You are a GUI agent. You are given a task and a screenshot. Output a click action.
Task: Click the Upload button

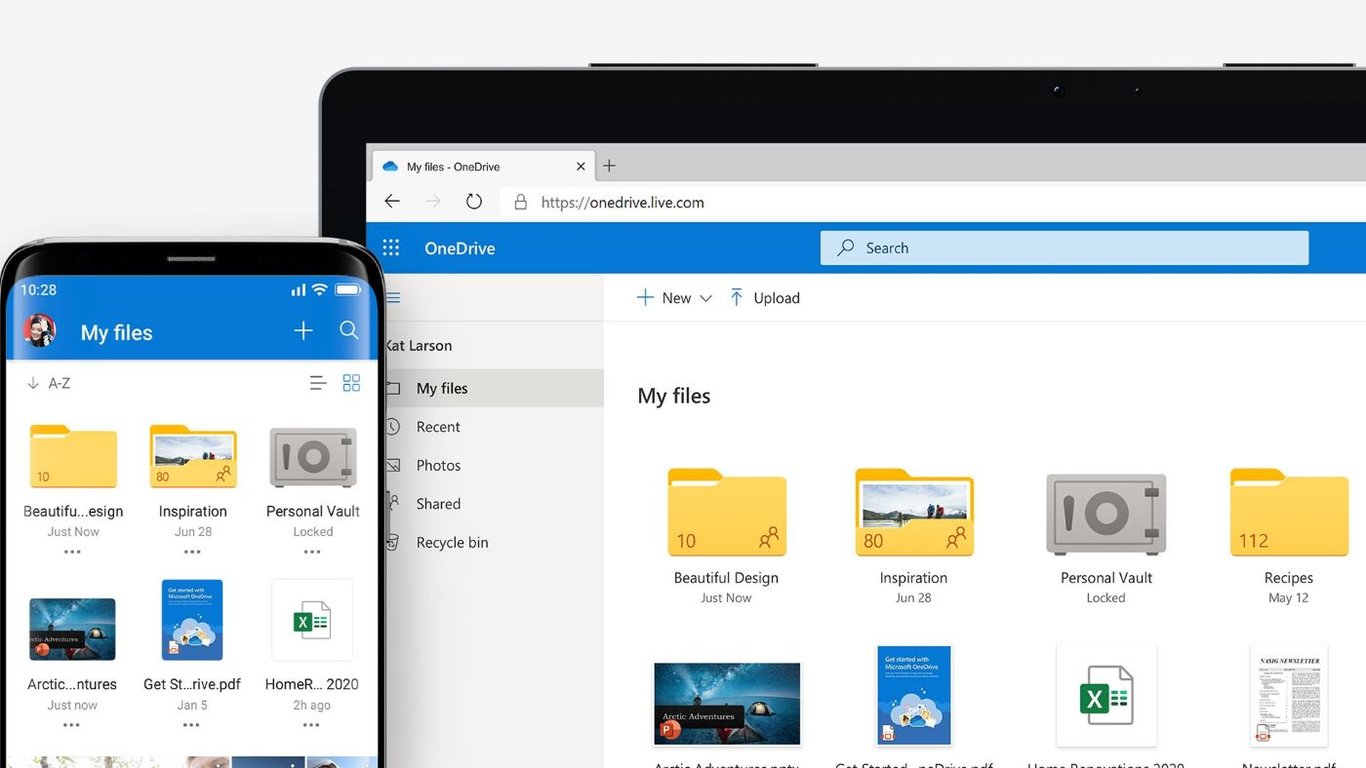coord(765,298)
